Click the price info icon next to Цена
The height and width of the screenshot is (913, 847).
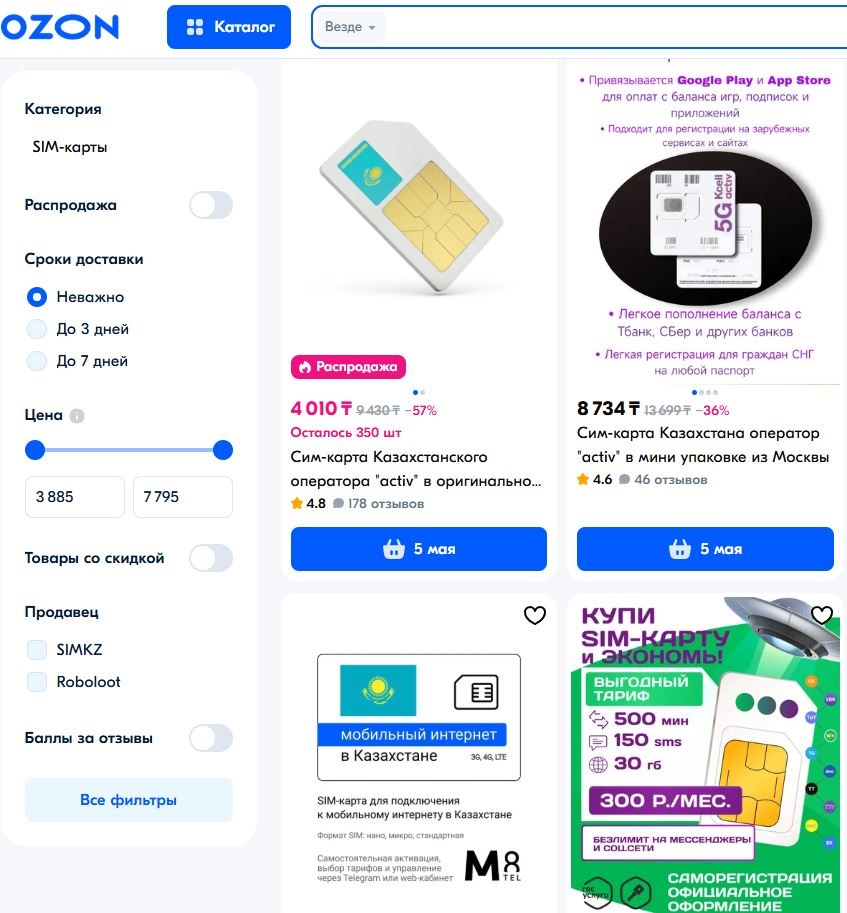click(77, 416)
